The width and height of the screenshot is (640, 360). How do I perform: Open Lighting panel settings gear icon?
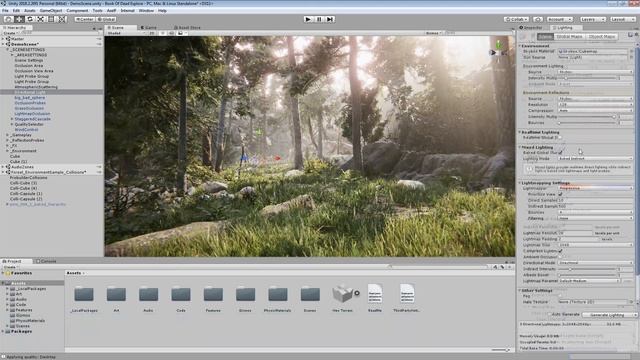click(636, 35)
